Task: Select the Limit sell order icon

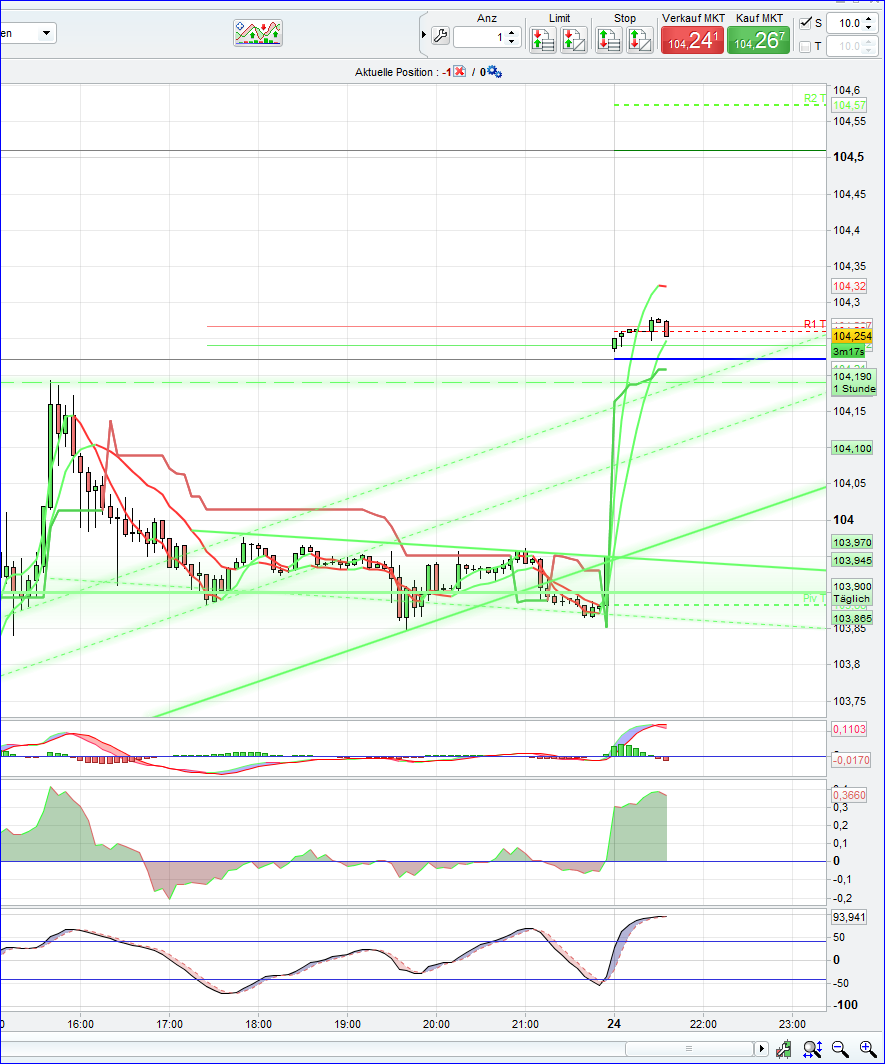Action: [x=574, y=38]
